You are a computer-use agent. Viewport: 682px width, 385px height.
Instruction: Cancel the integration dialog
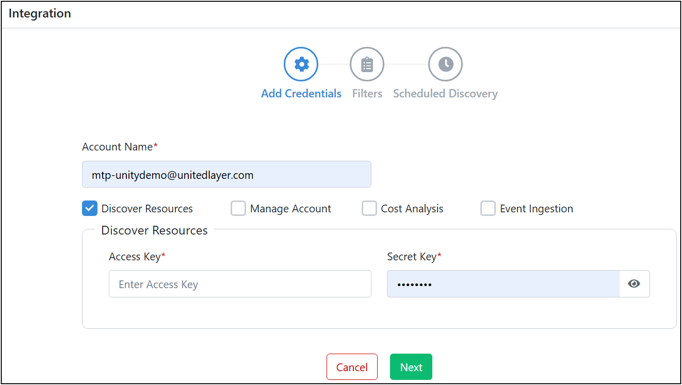[352, 367]
